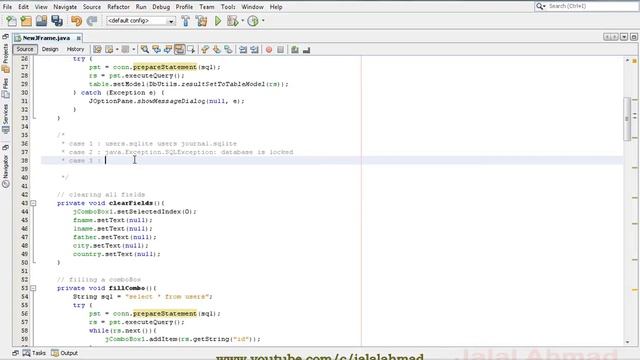Open the Edit menu
Image resolution: width=640 pixels, height=360 pixels.
(23, 7)
